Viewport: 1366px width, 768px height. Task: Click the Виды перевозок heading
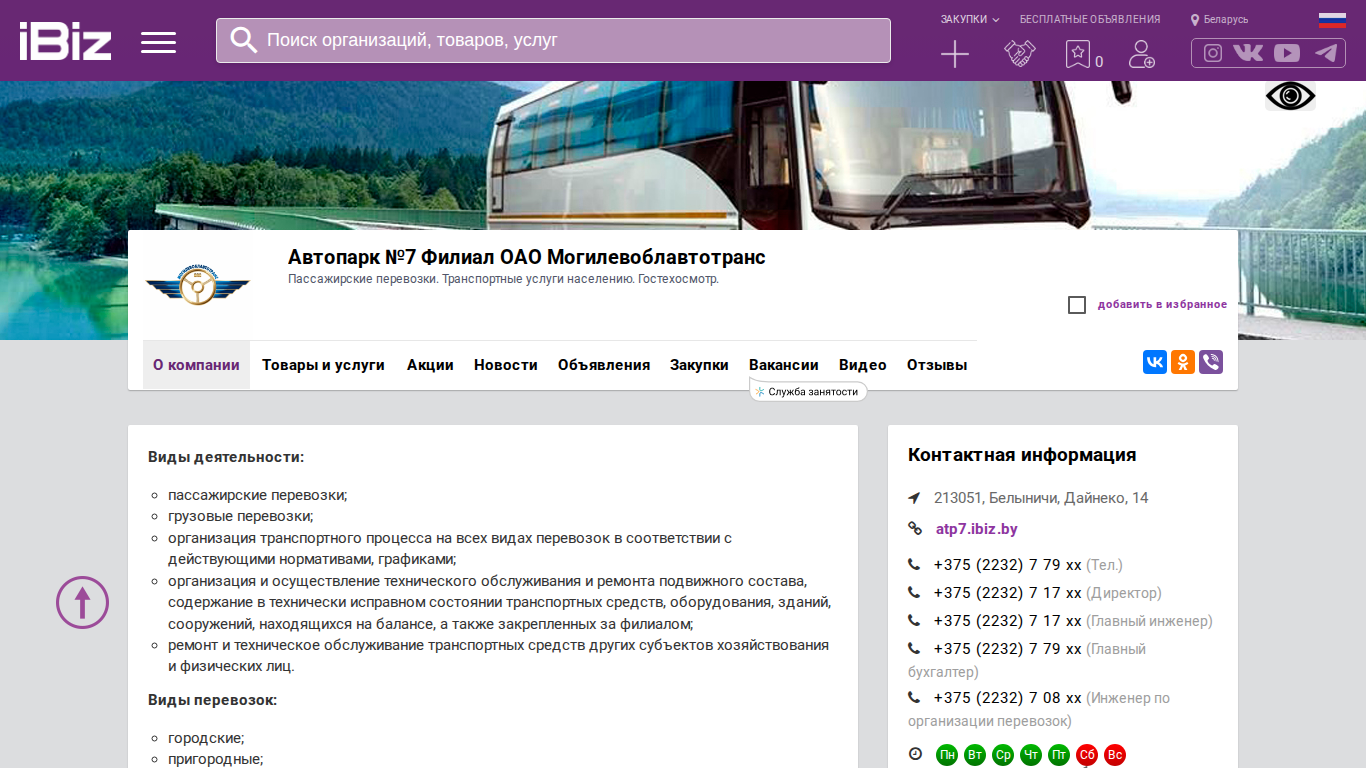212,700
